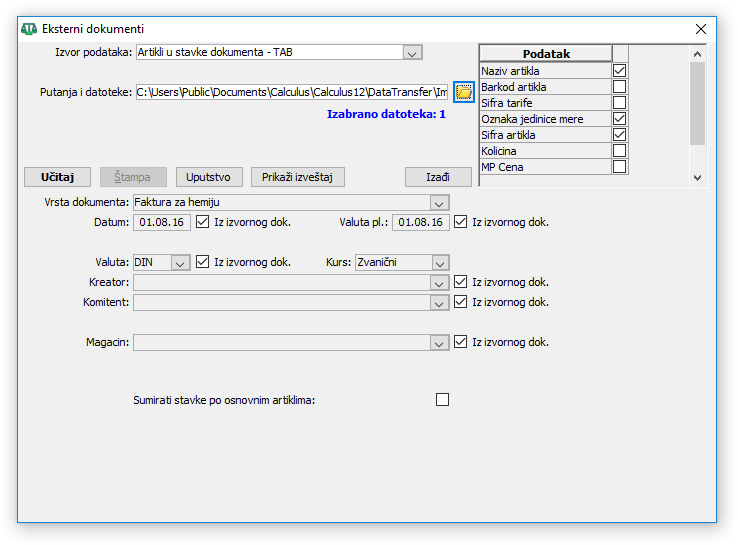Click scroll up arrow in Podatak list
Screen dimensions: 738x545
pyautogui.click(x=698, y=54)
